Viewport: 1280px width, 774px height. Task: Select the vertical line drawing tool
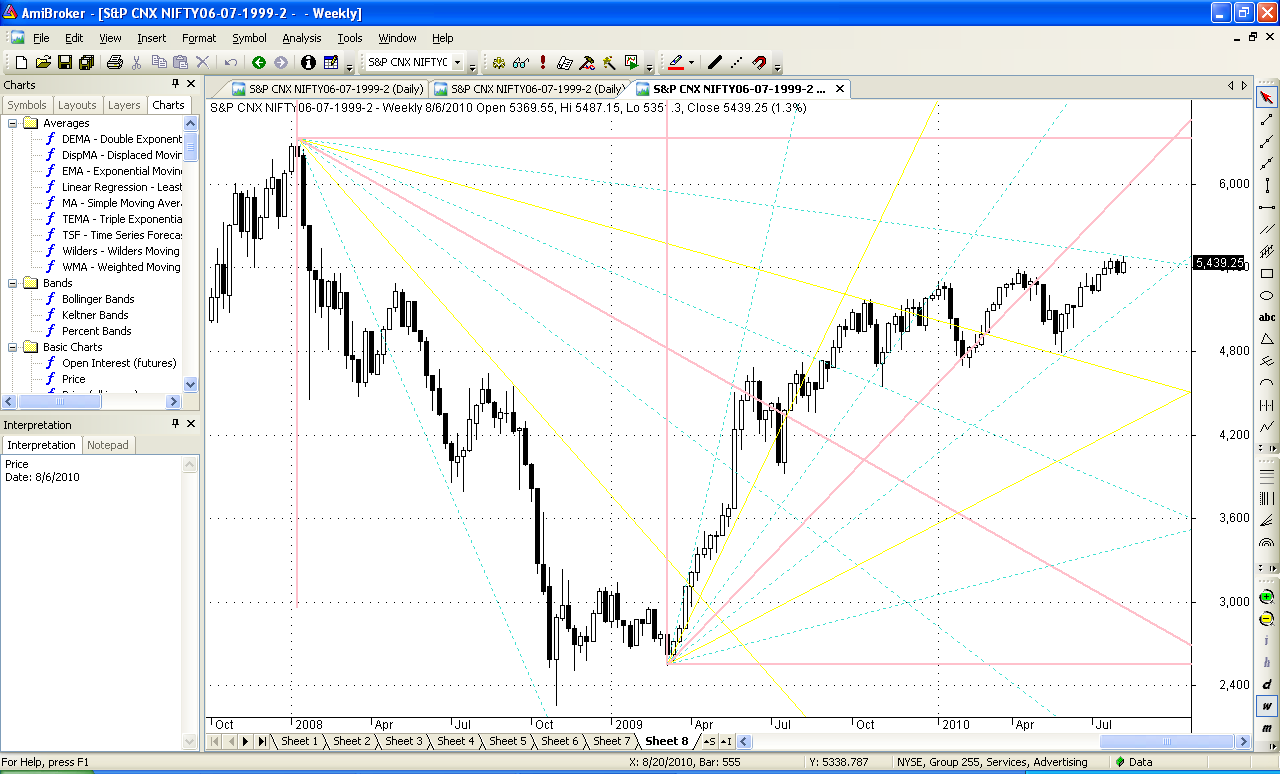(x=1267, y=185)
